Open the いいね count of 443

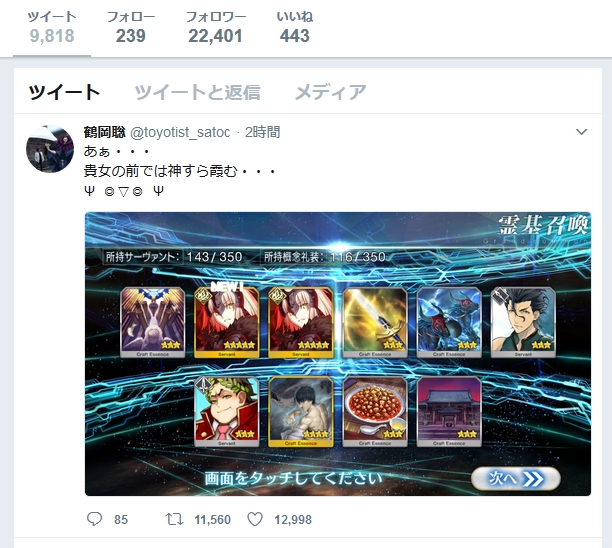[x=295, y=27]
